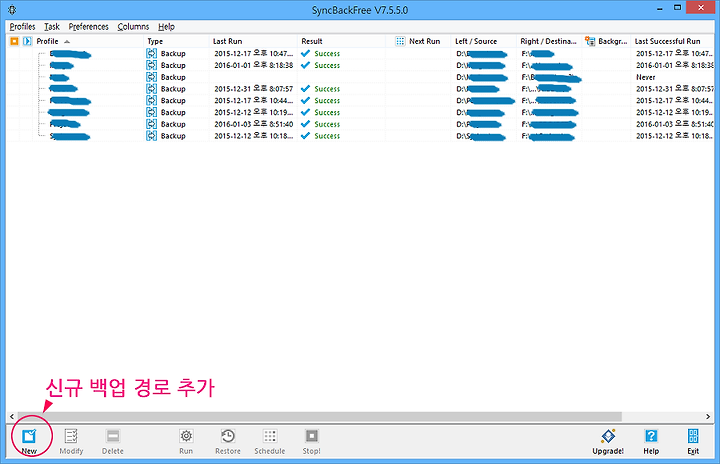
Task: Click success checkmark in 8:18:38 row
Action: (305, 65)
